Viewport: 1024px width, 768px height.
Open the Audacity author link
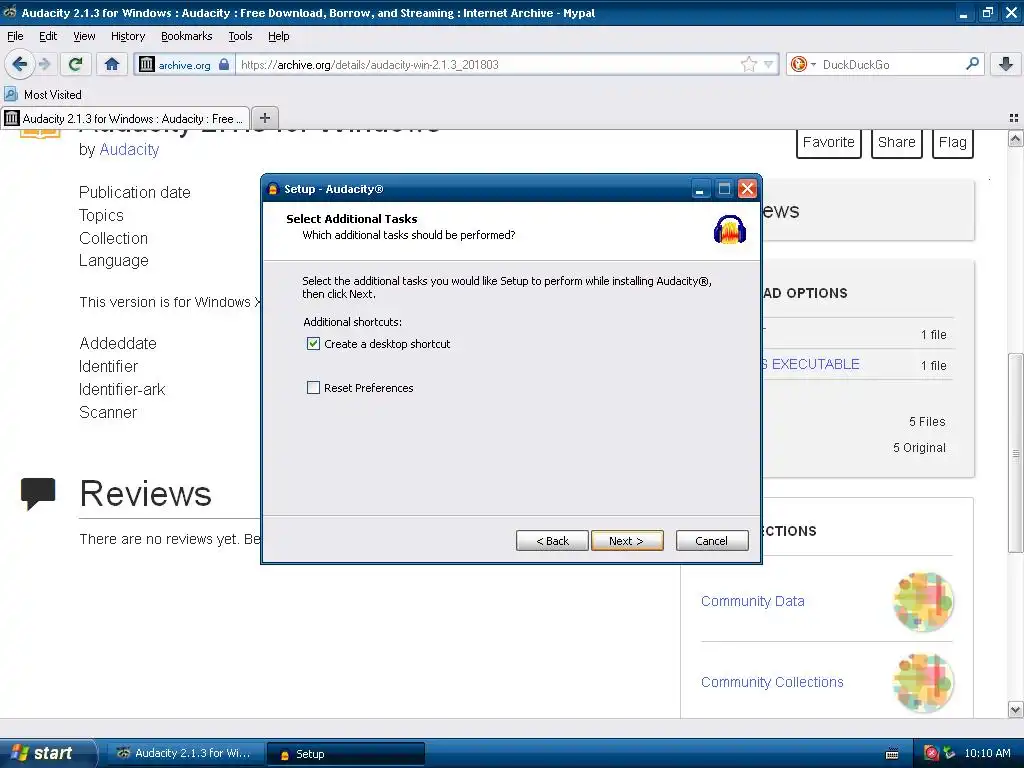pyautogui.click(x=129, y=150)
